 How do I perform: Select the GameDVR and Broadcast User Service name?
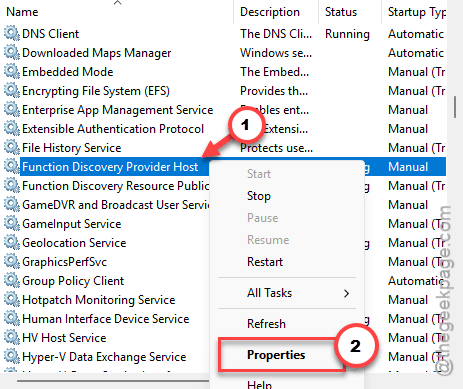(x=116, y=205)
